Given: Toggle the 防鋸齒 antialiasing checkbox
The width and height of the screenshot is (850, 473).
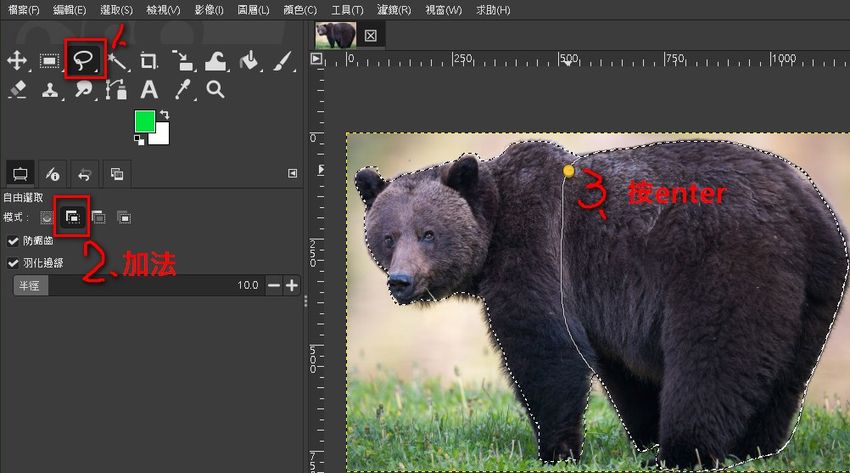Looking at the screenshot, I should click(x=13, y=241).
